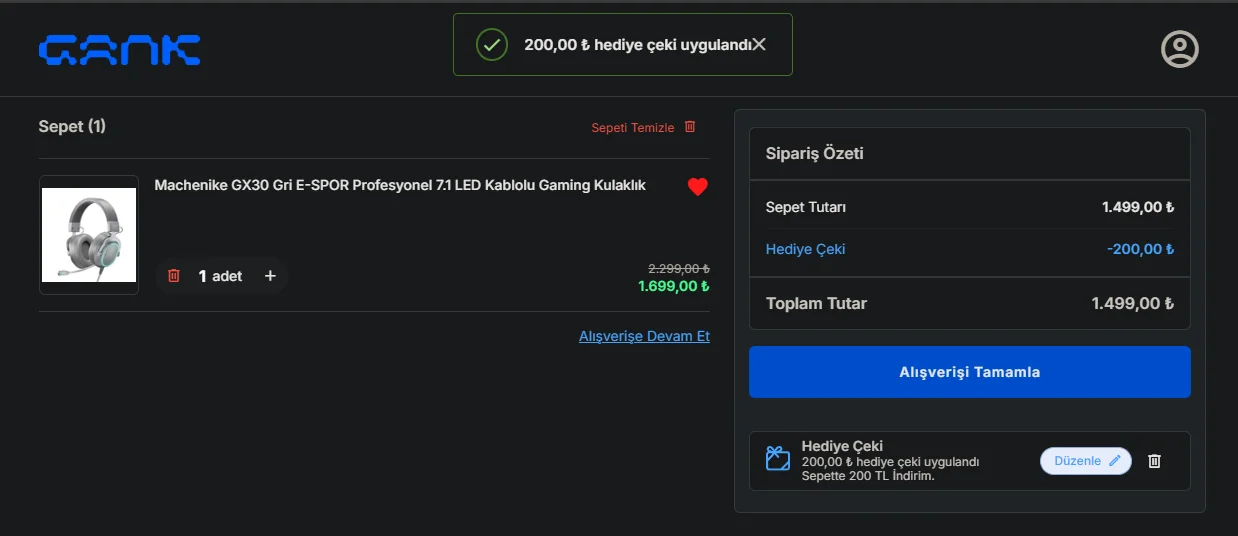The height and width of the screenshot is (536, 1238).
Task: Click the Sipariş Özeti header
Action: [814, 154]
